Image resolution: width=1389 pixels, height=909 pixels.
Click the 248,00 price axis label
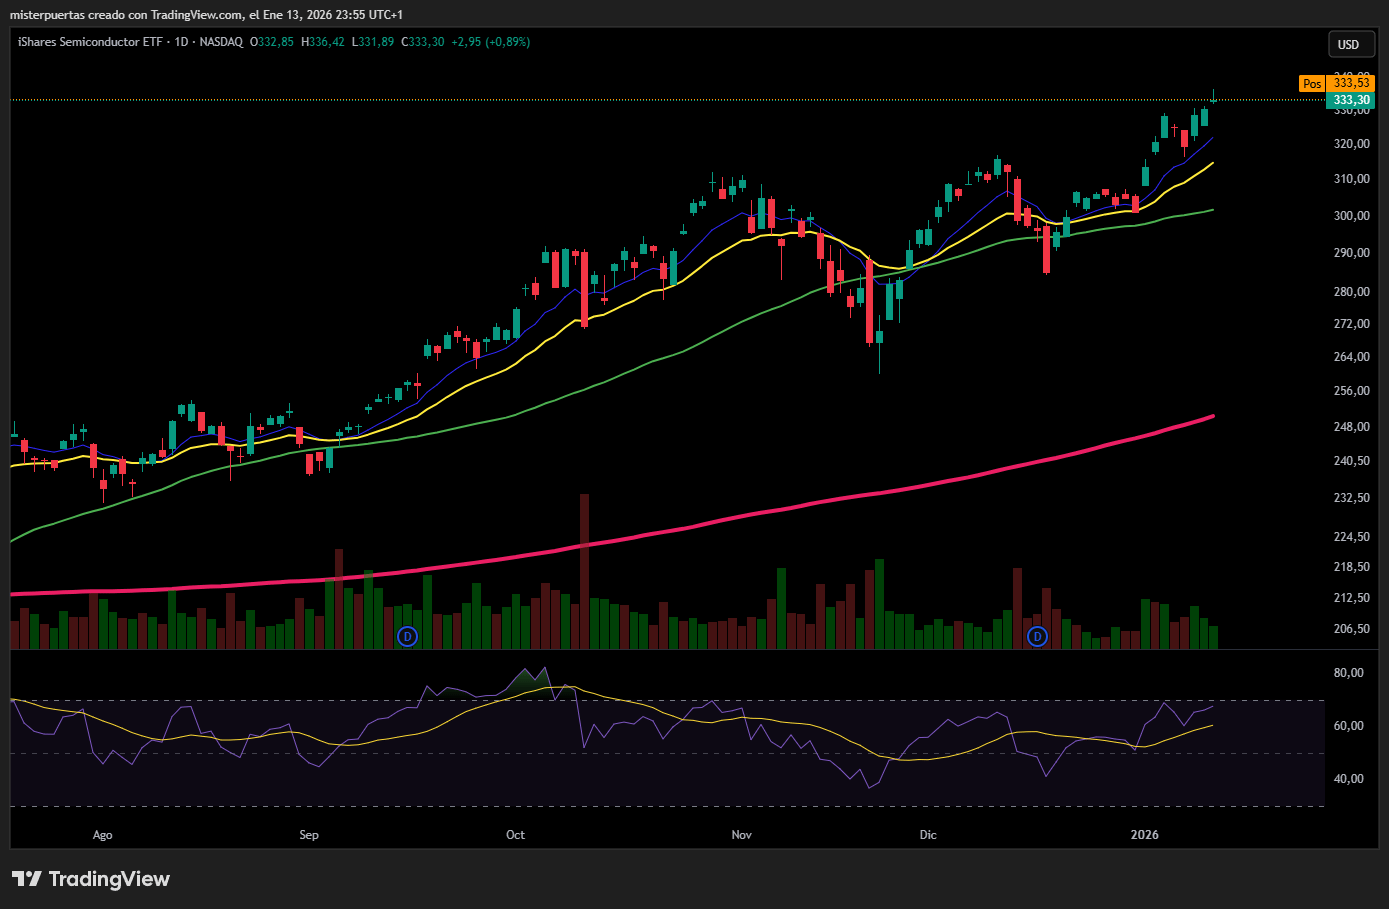pos(1351,427)
